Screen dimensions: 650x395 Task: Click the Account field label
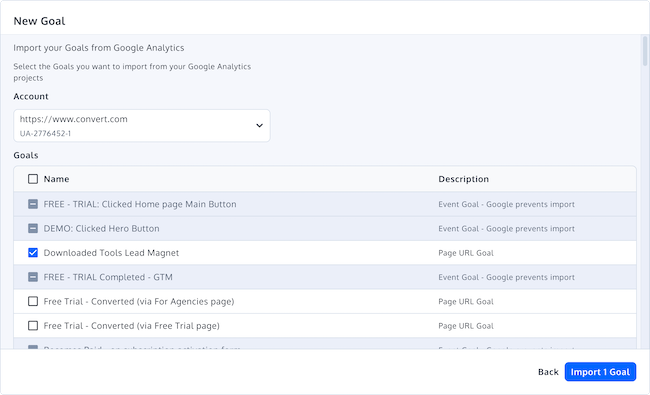[x=31, y=97]
